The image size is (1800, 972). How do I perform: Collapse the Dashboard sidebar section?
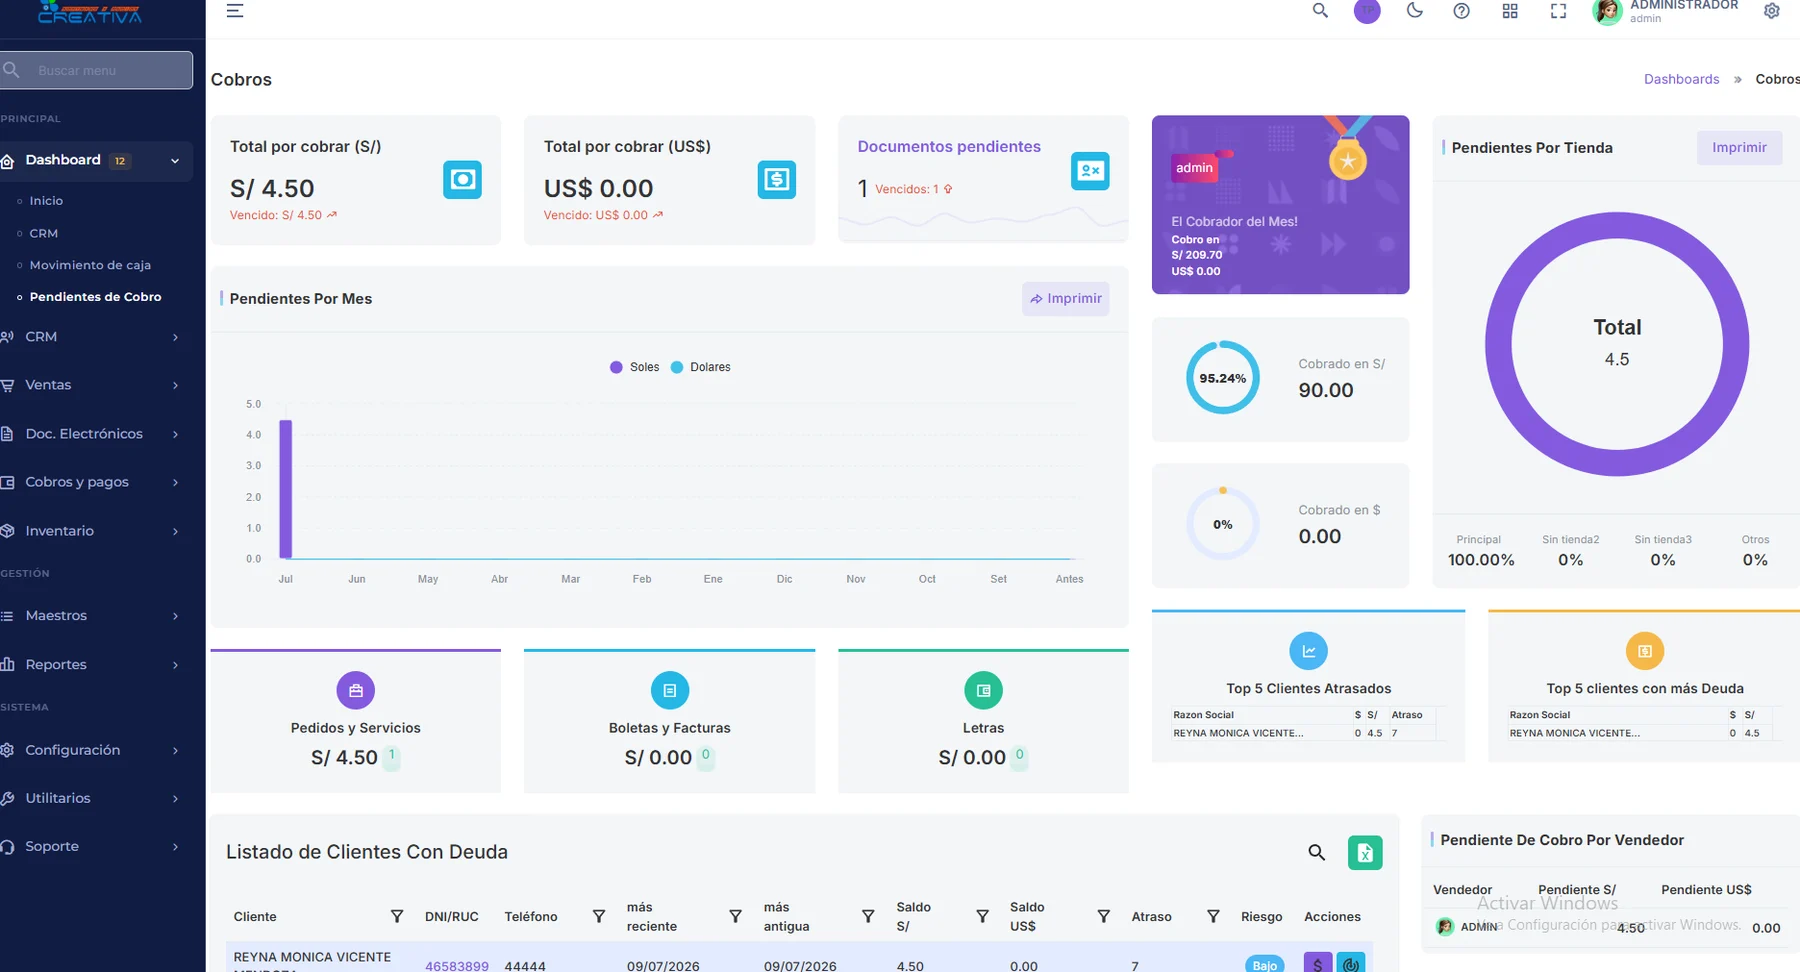[x=96, y=160]
